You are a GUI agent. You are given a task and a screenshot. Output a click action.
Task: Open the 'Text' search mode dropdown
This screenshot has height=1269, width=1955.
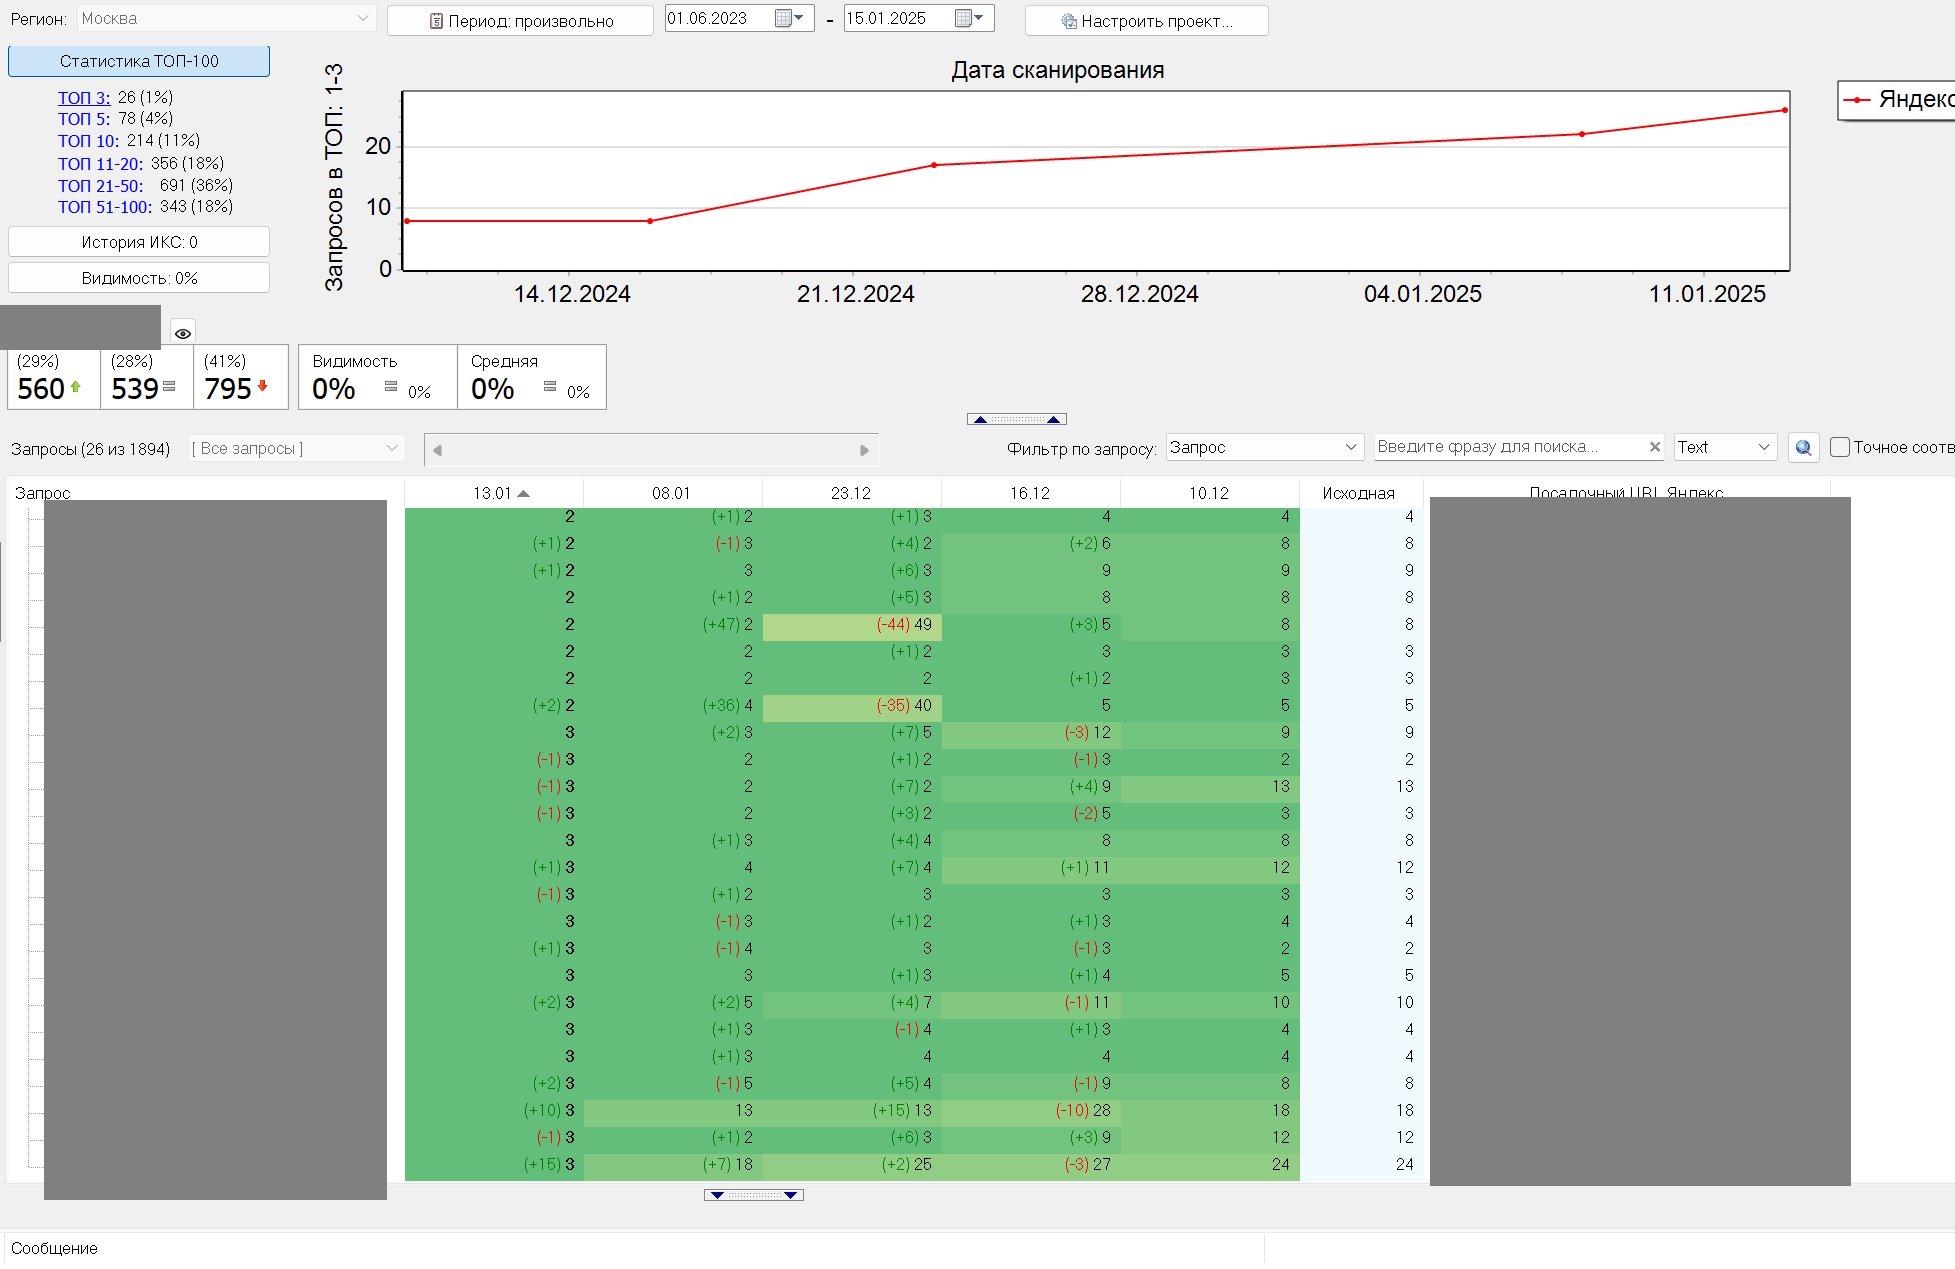[x=1725, y=447]
